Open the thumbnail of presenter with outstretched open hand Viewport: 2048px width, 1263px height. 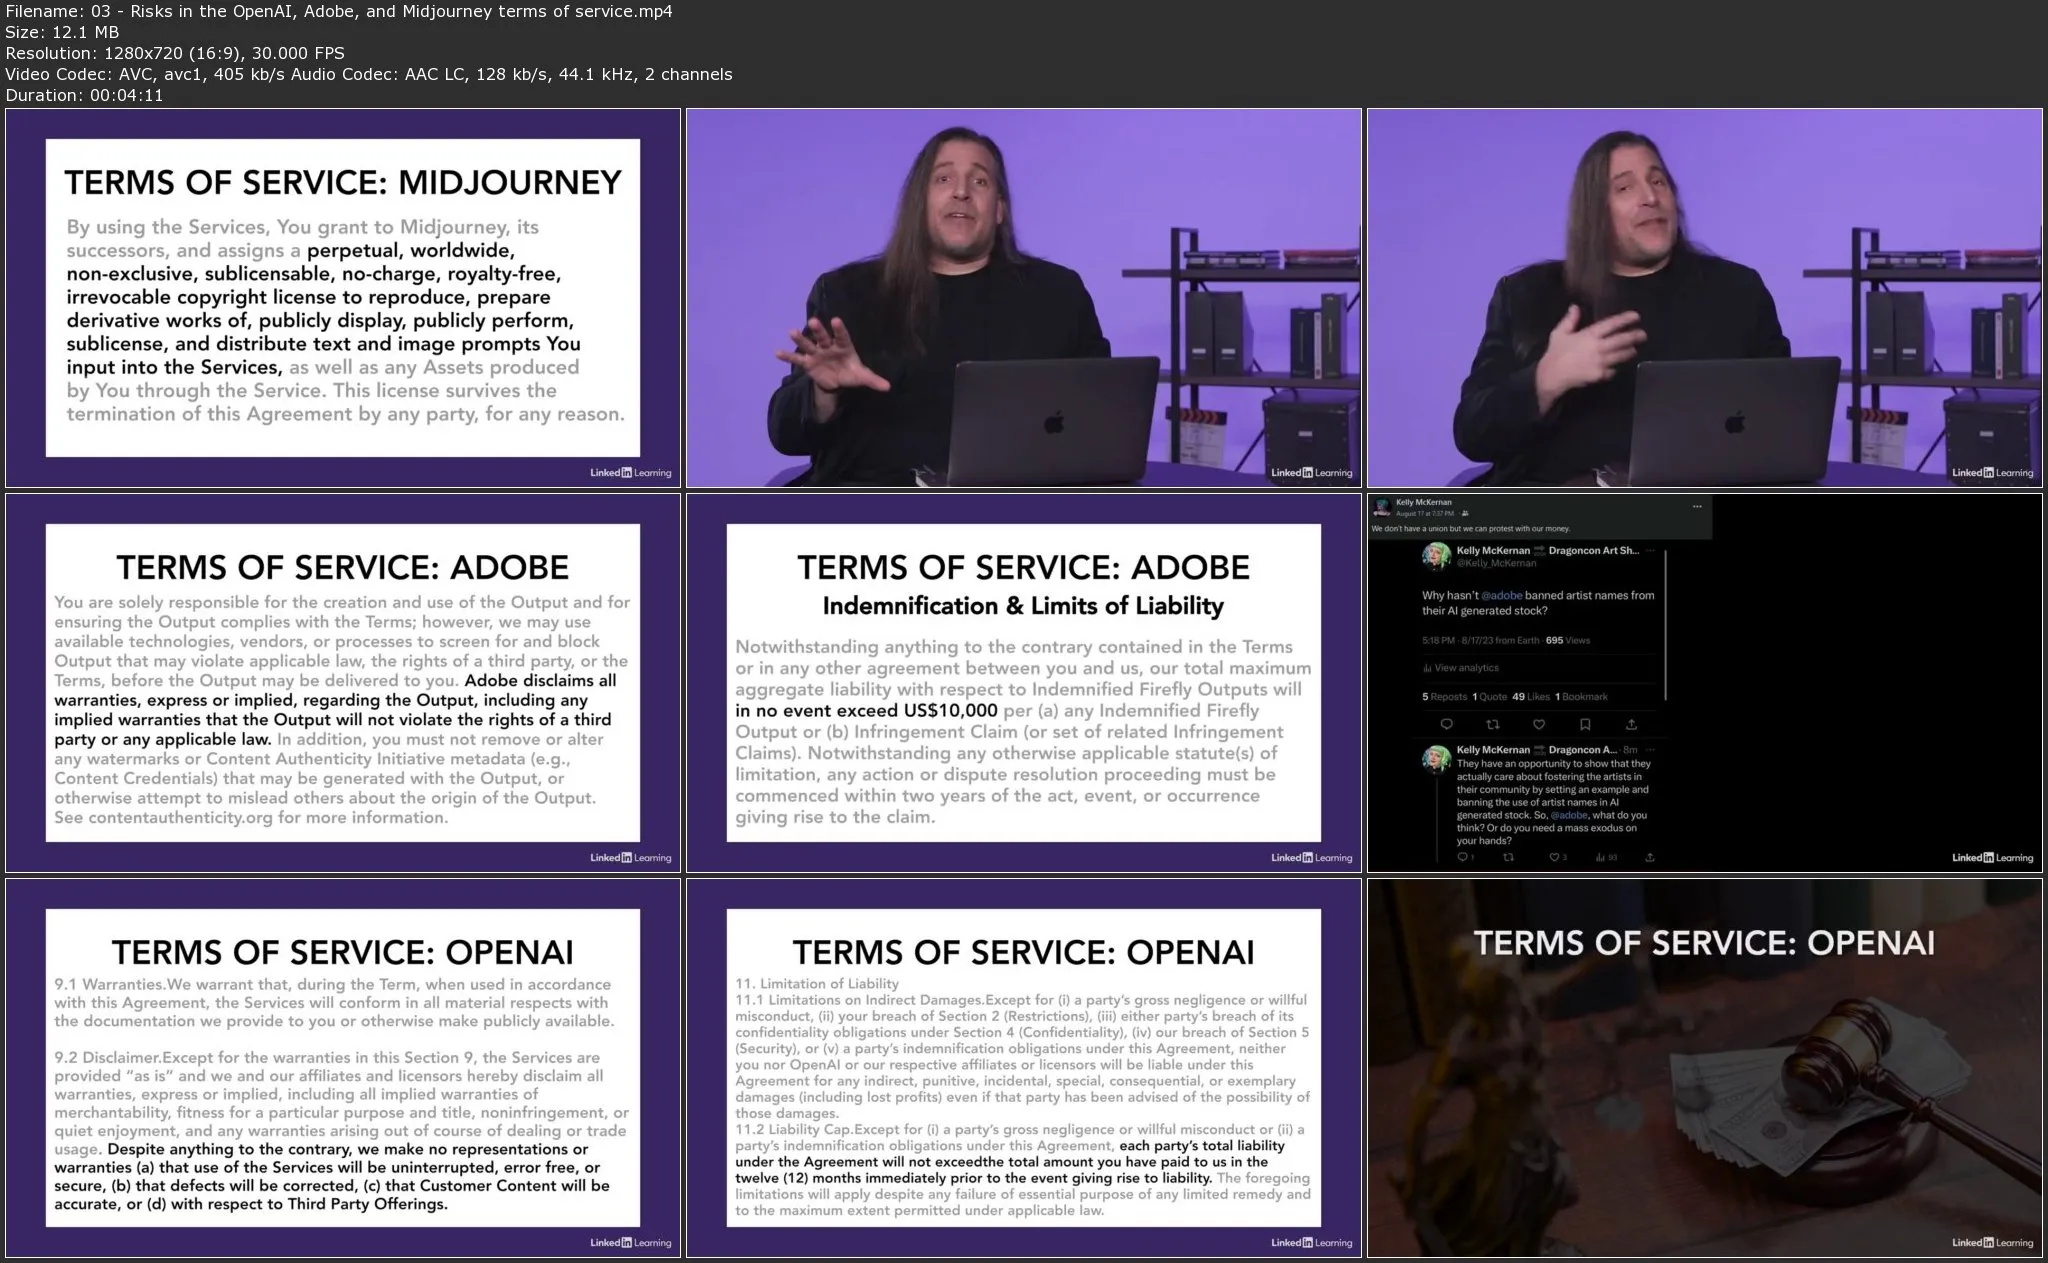point(1024,298)
